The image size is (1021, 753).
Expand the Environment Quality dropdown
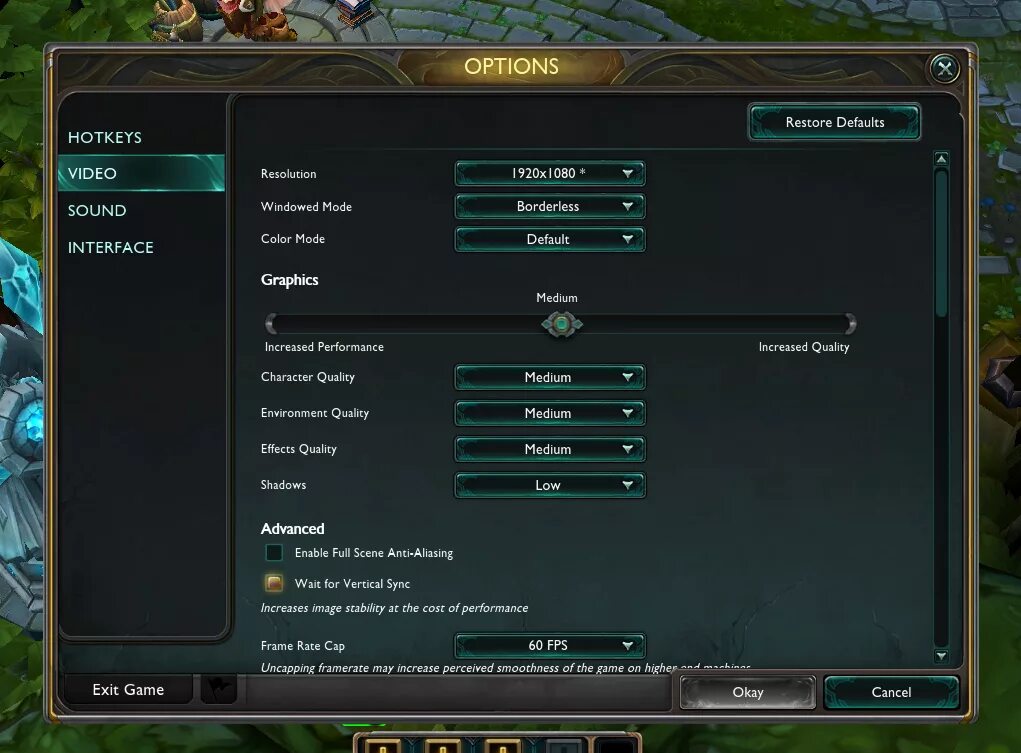click(550, 413)
